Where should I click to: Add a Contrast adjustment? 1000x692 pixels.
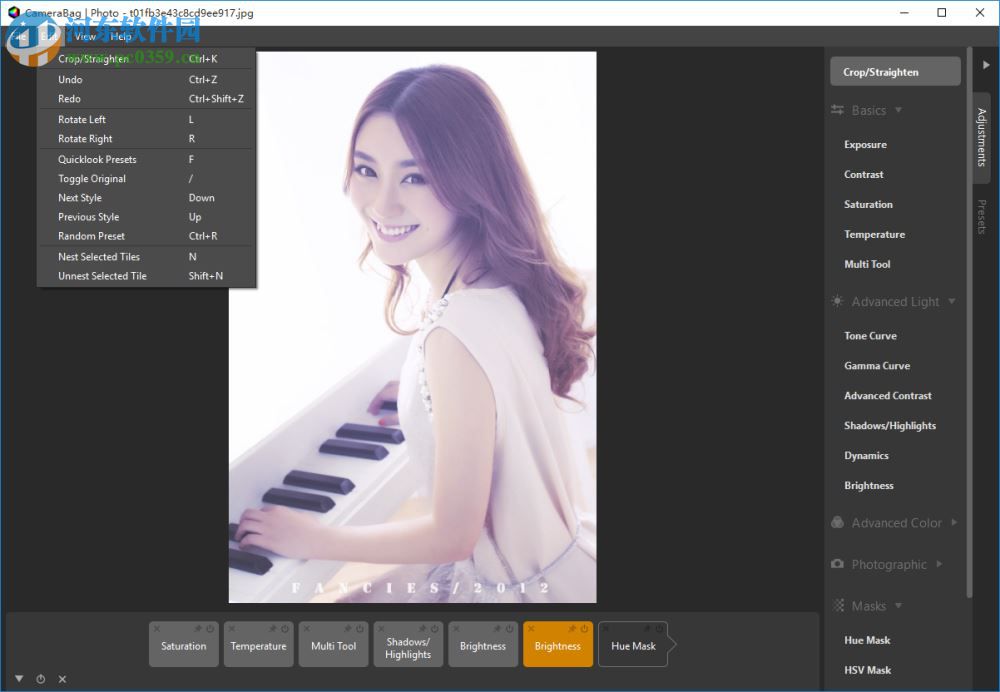(864, 174)
